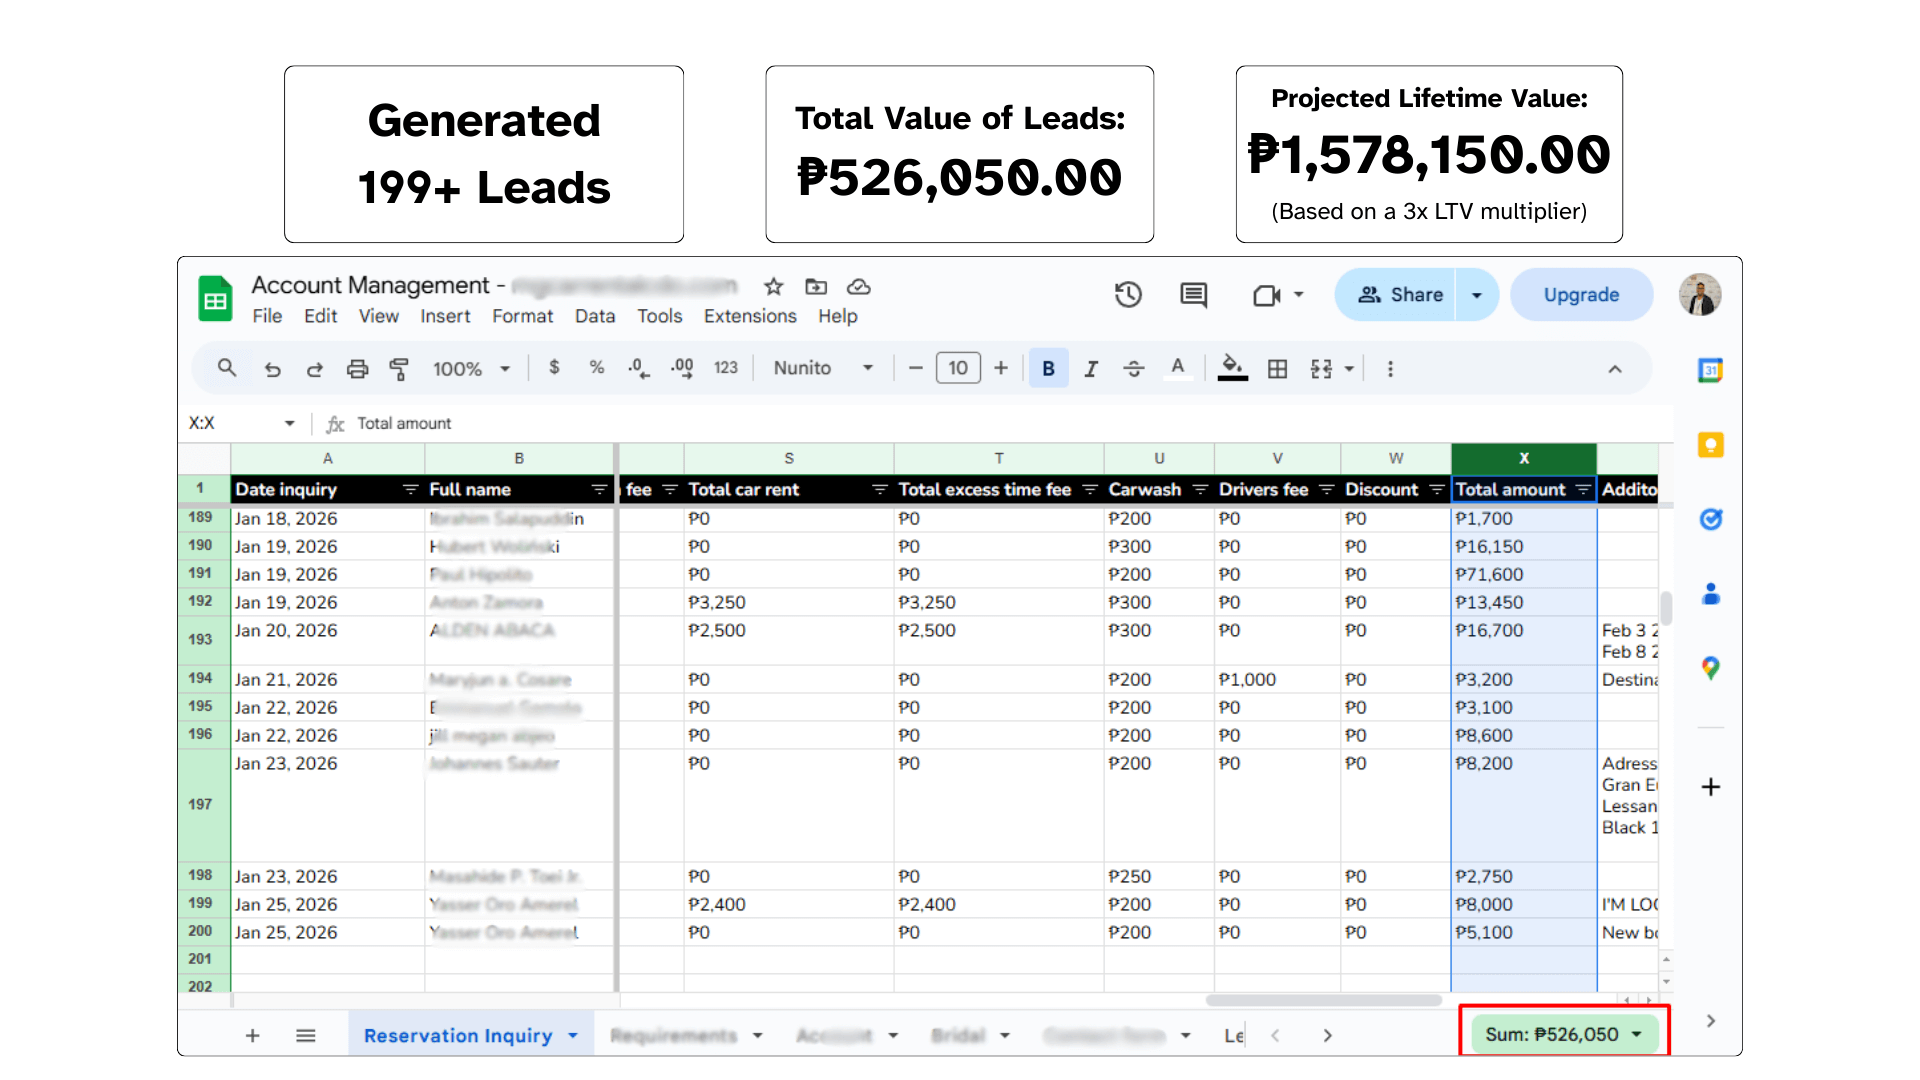Expand the 100% zoom dropdown
The width and height of the screenshot is (1920, 1080).
tap(471, 369)
